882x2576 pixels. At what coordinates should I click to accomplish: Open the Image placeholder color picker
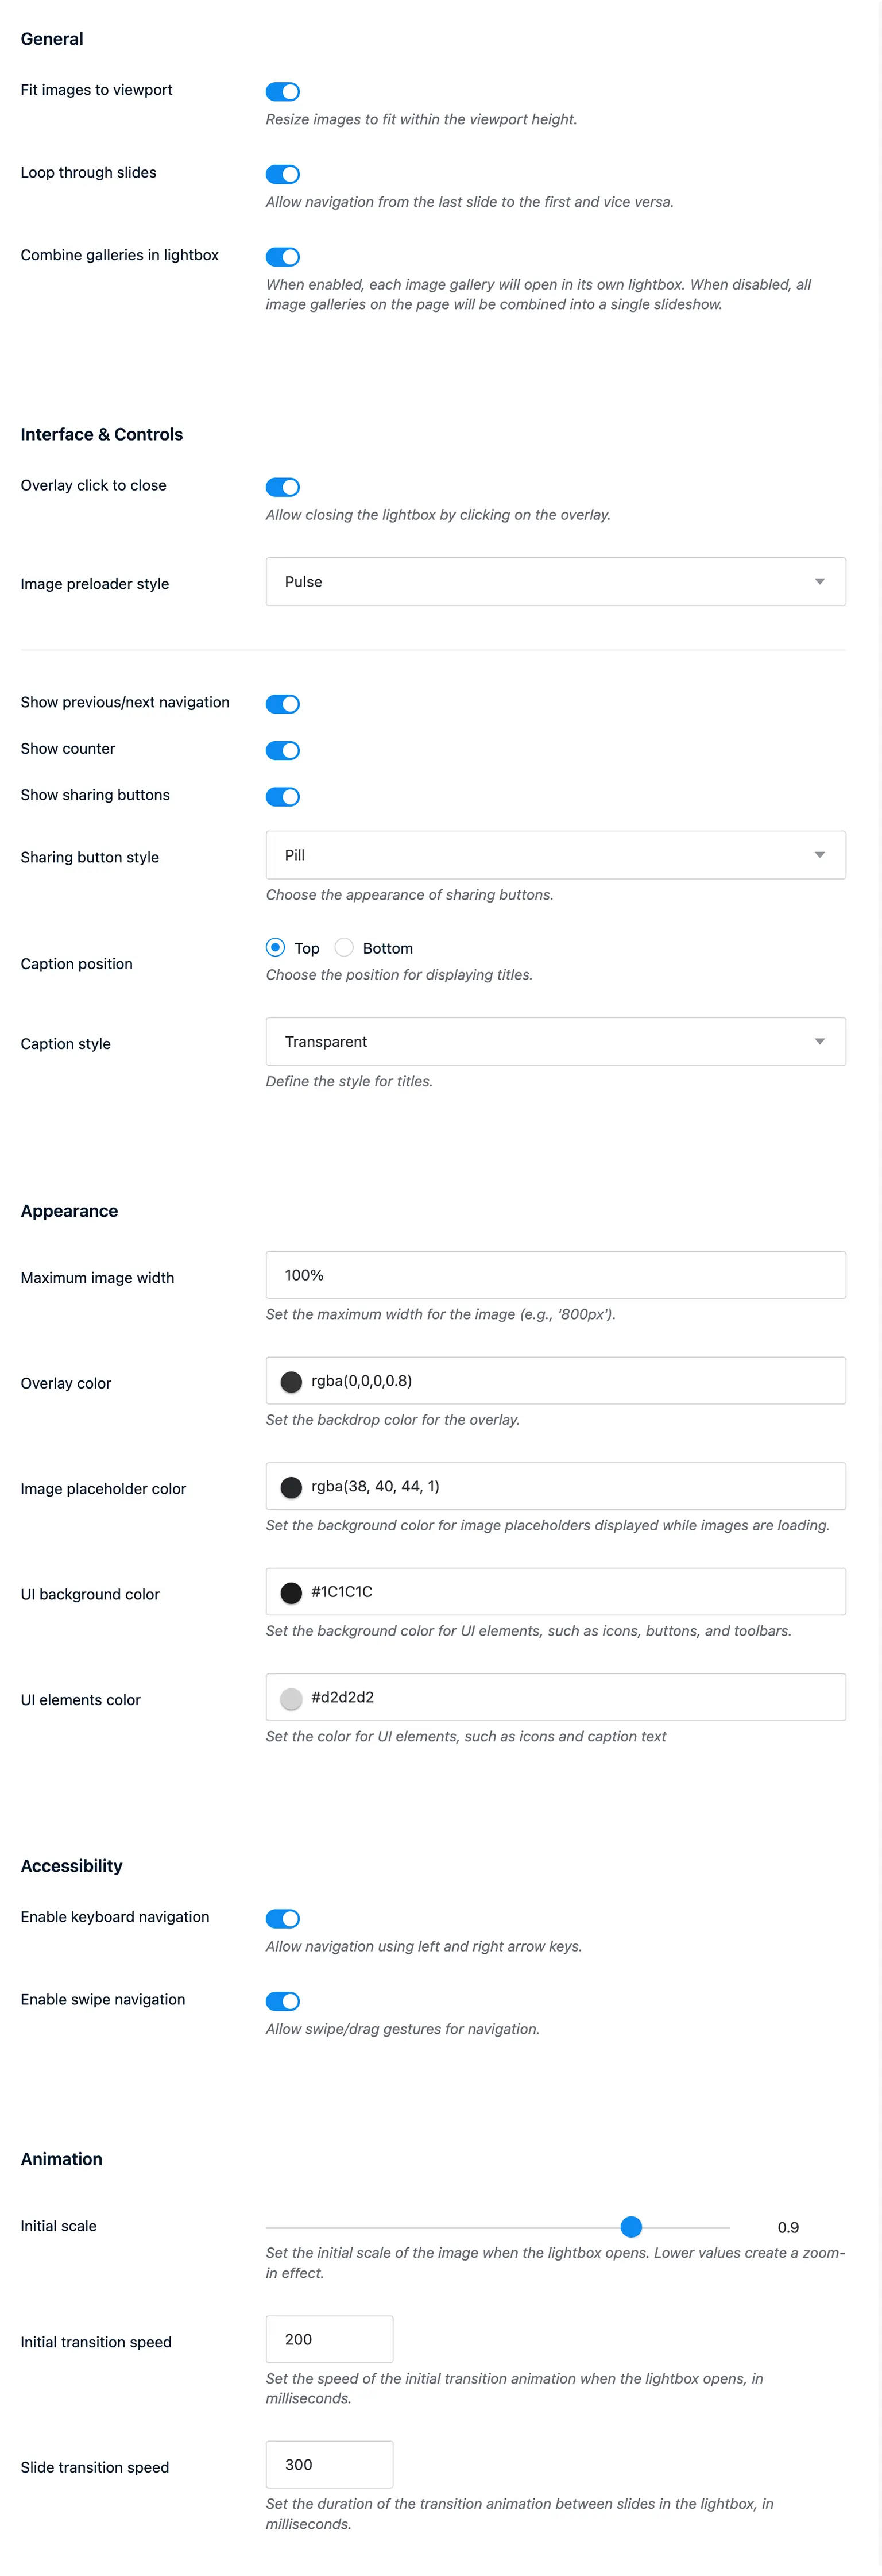(291, 1487)
